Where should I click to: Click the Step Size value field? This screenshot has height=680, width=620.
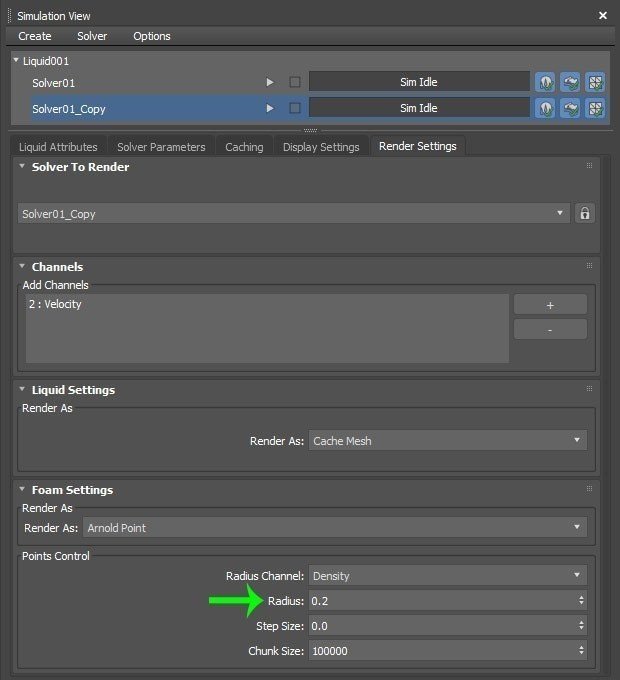442,626
